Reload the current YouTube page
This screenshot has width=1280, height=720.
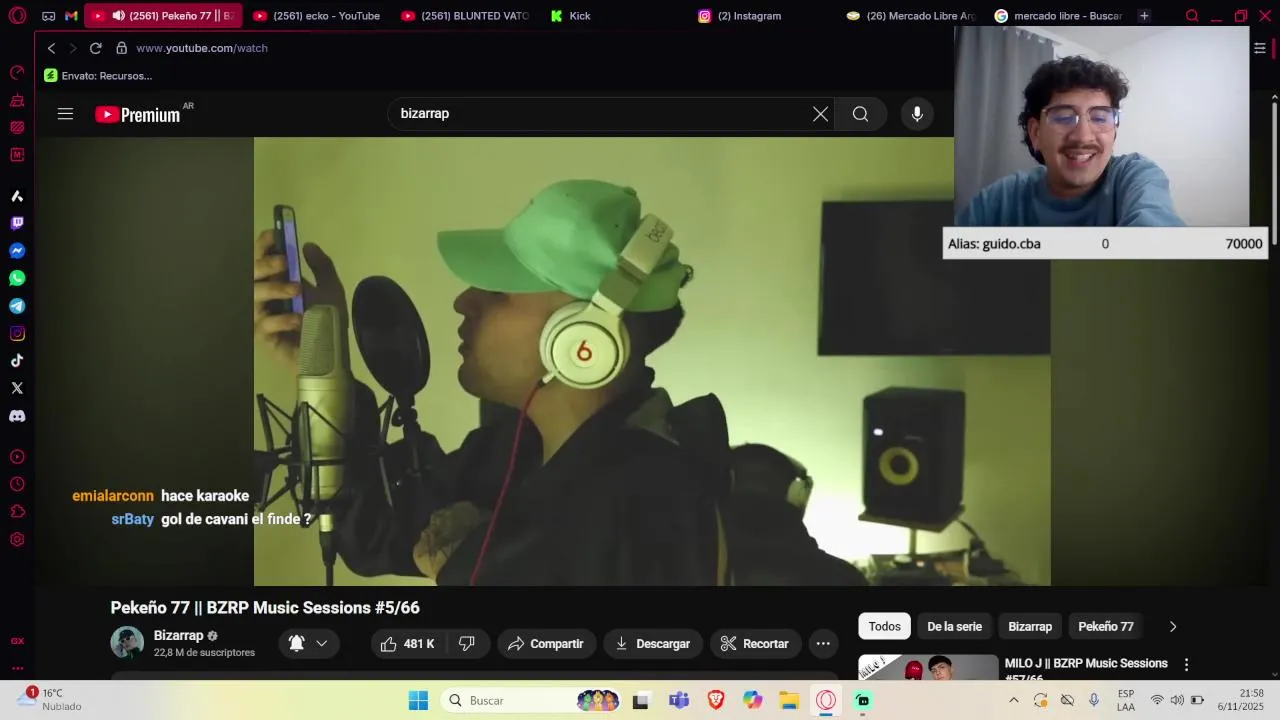[x=96, y=48]
